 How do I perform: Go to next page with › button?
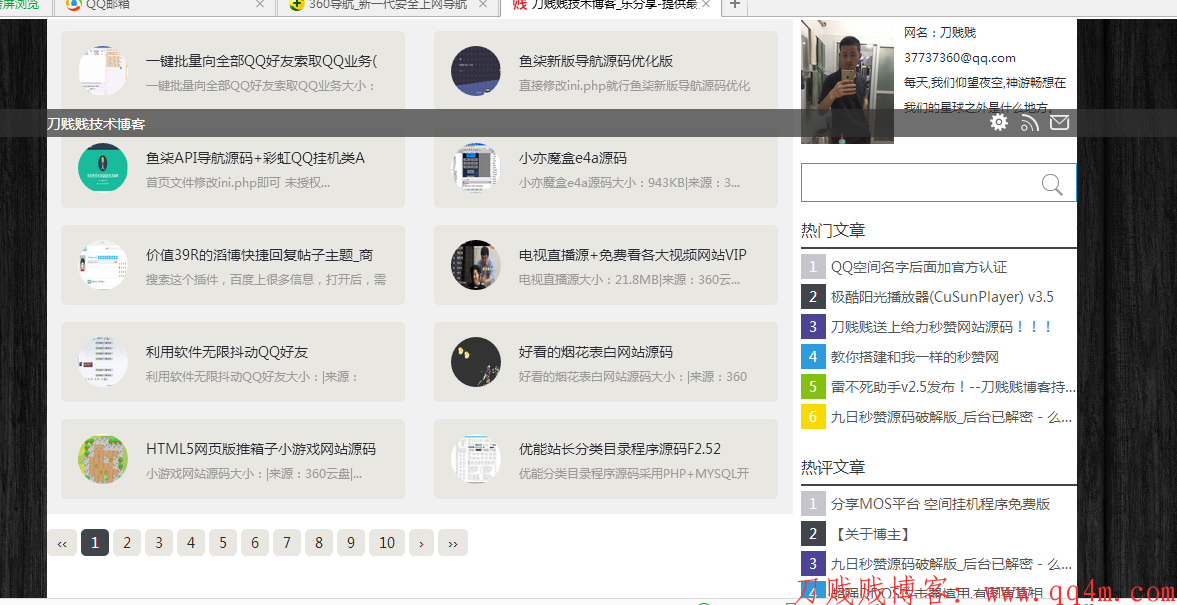tap(422, 543)
